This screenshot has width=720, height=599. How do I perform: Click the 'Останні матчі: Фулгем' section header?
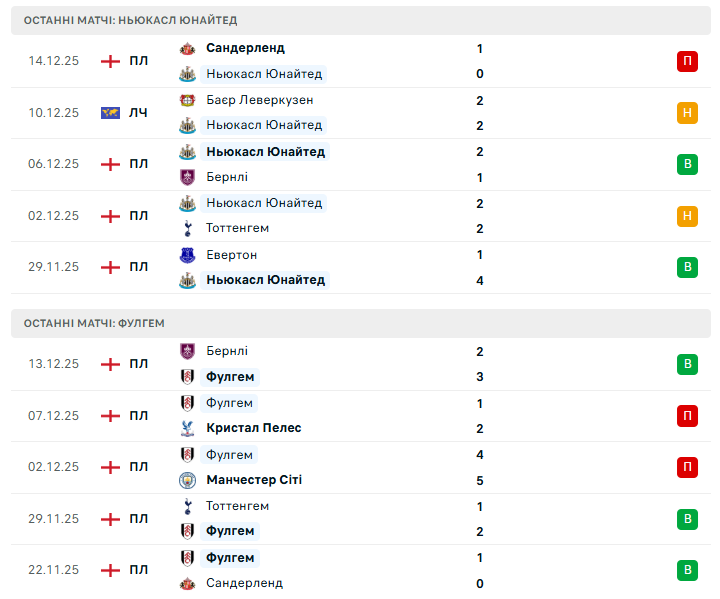coord(94,323)
